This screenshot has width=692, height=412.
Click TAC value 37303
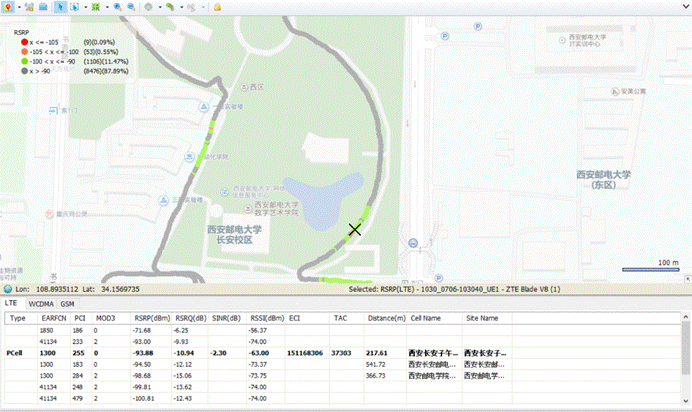pyautogui.click(x=341, y=353)
